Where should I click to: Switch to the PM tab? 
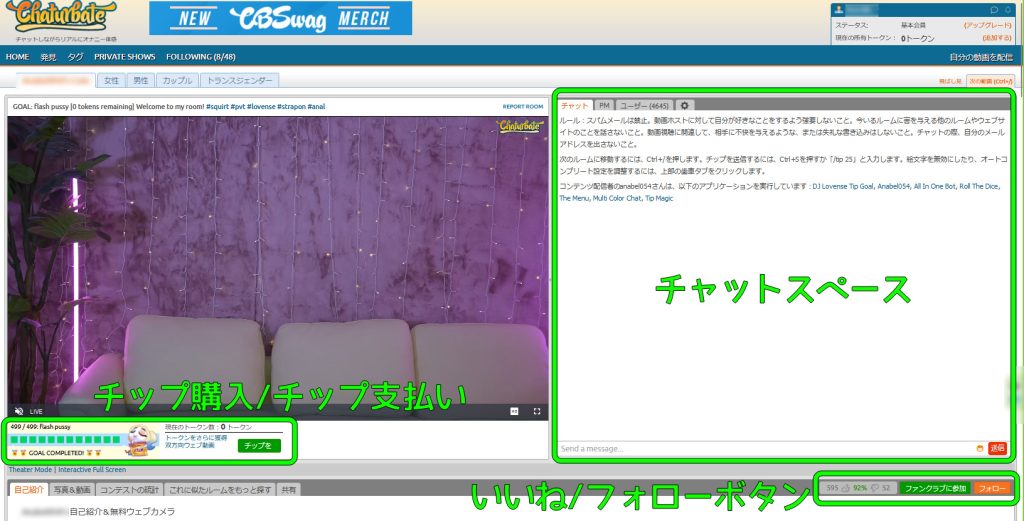(x=604, y=105)
